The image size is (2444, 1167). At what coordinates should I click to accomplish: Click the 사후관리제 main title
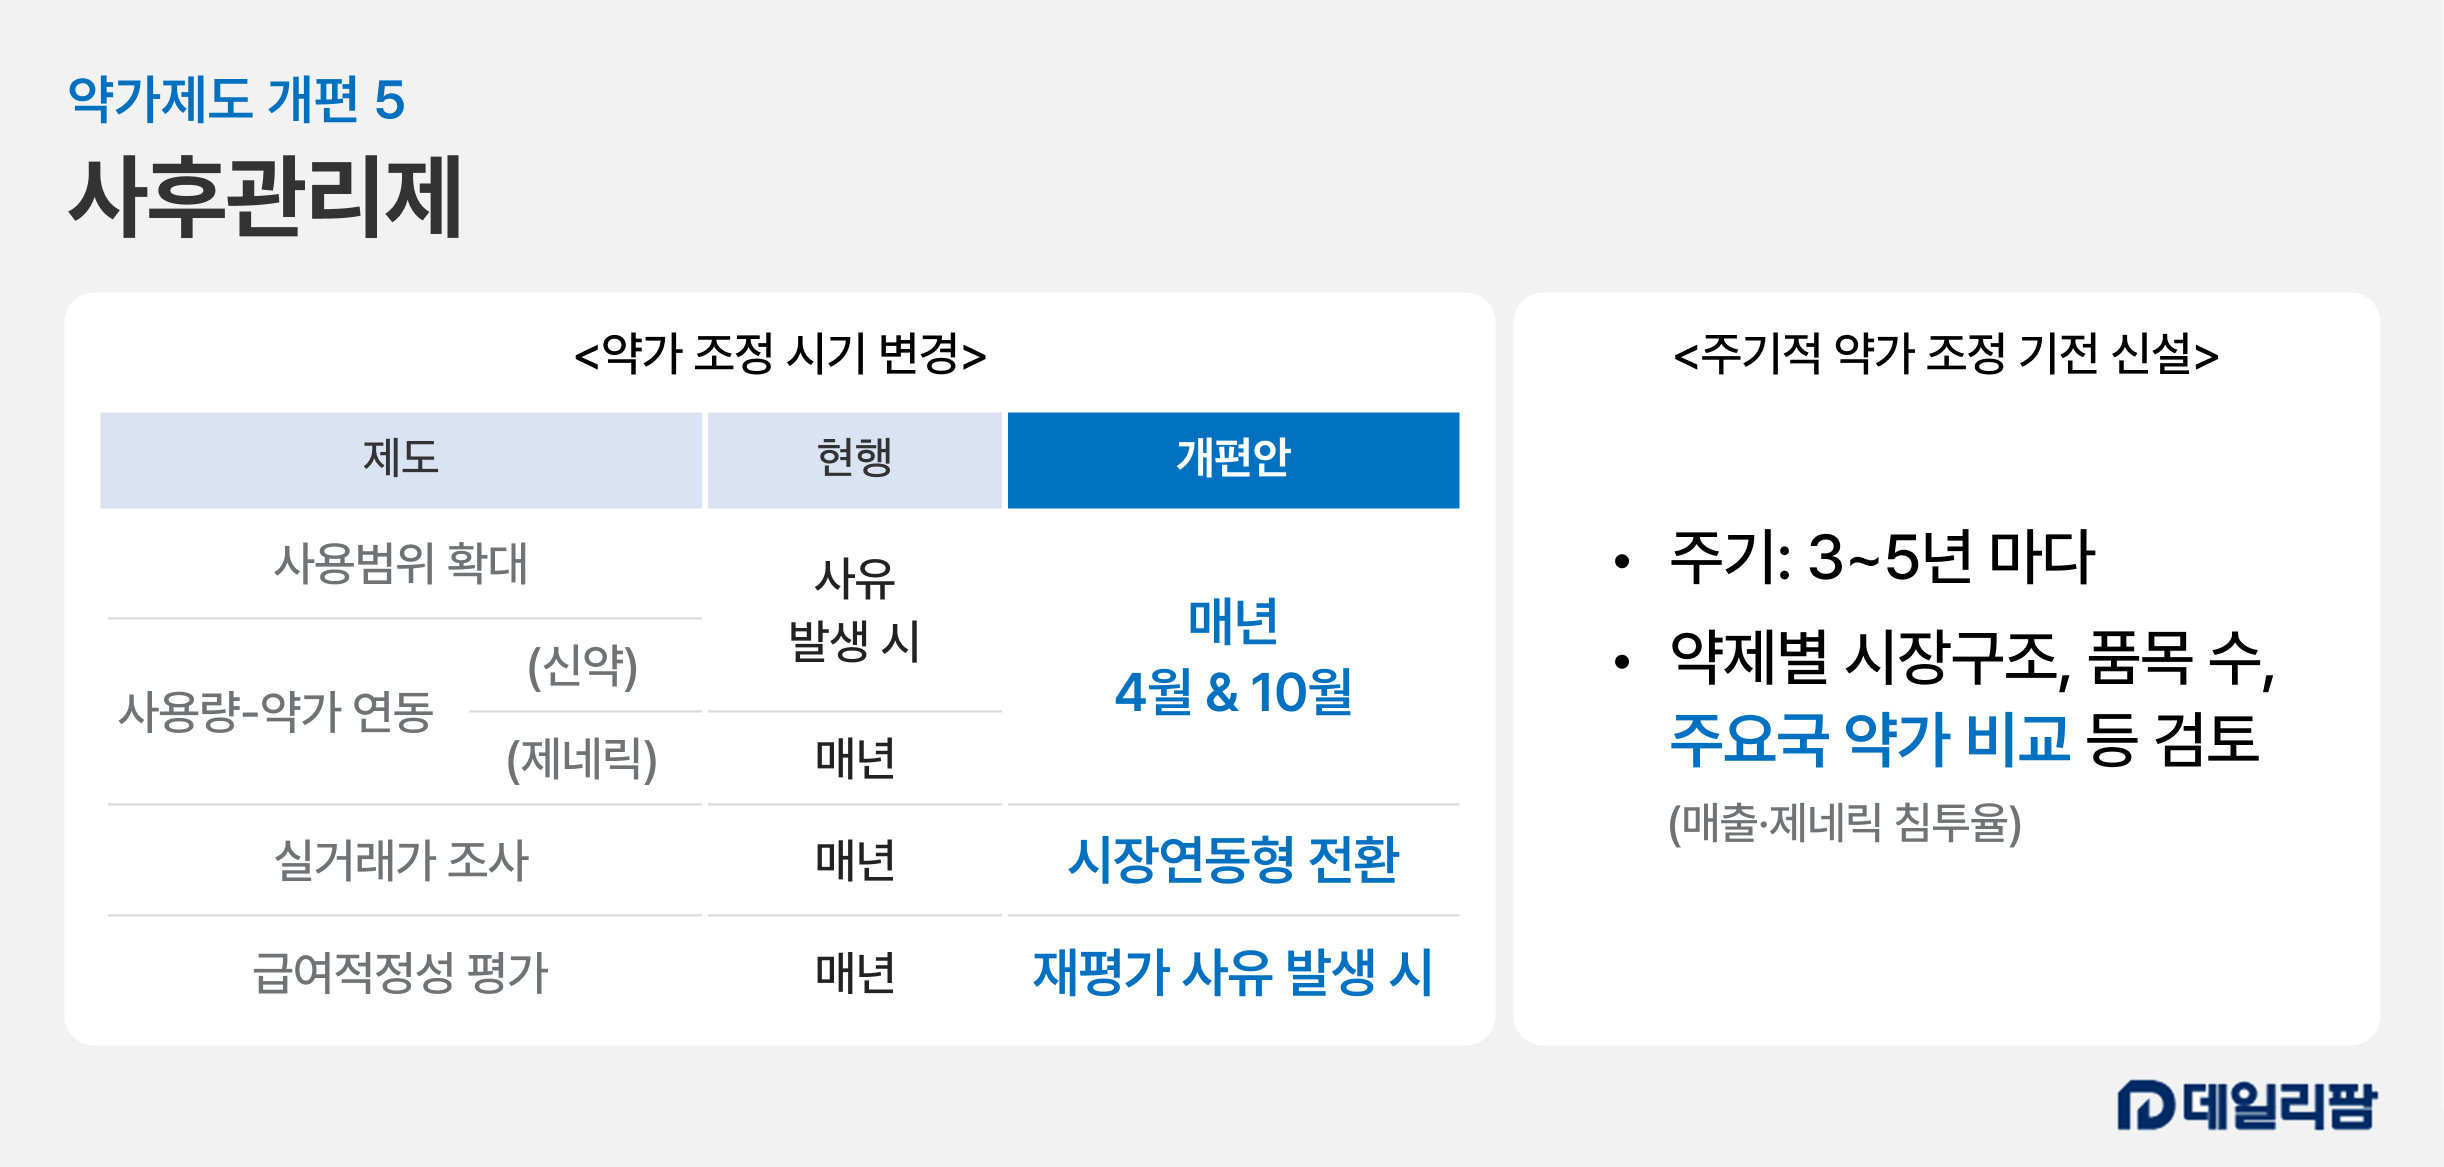[x=265, y=197]
